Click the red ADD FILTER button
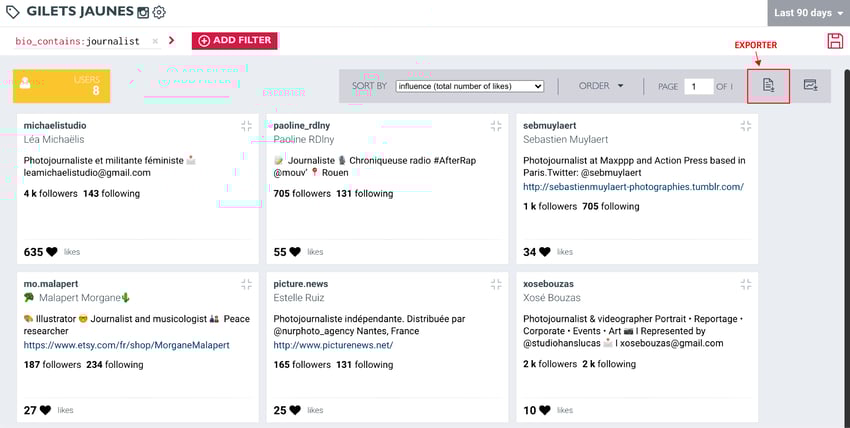The width and height of the screenshot is (850, 428). 234,41
